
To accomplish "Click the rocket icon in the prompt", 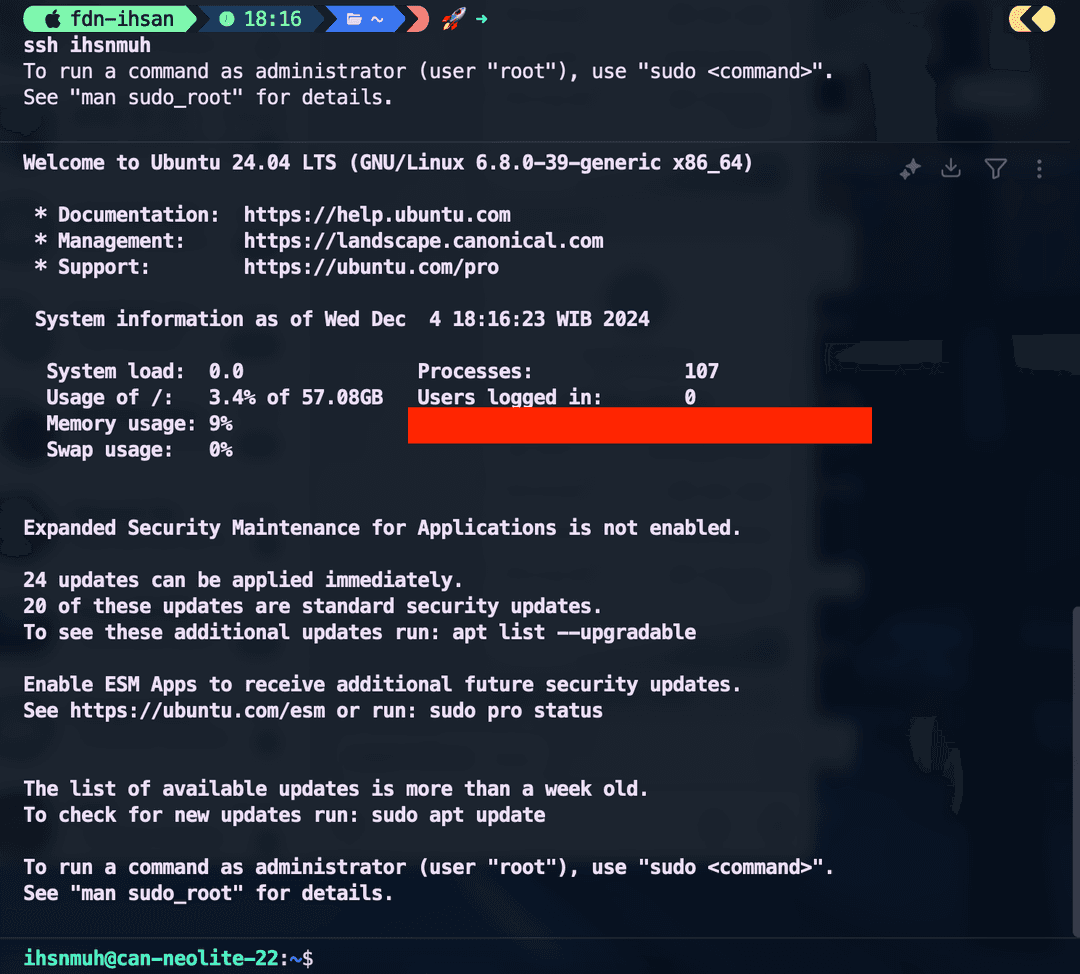I will 454,19.
